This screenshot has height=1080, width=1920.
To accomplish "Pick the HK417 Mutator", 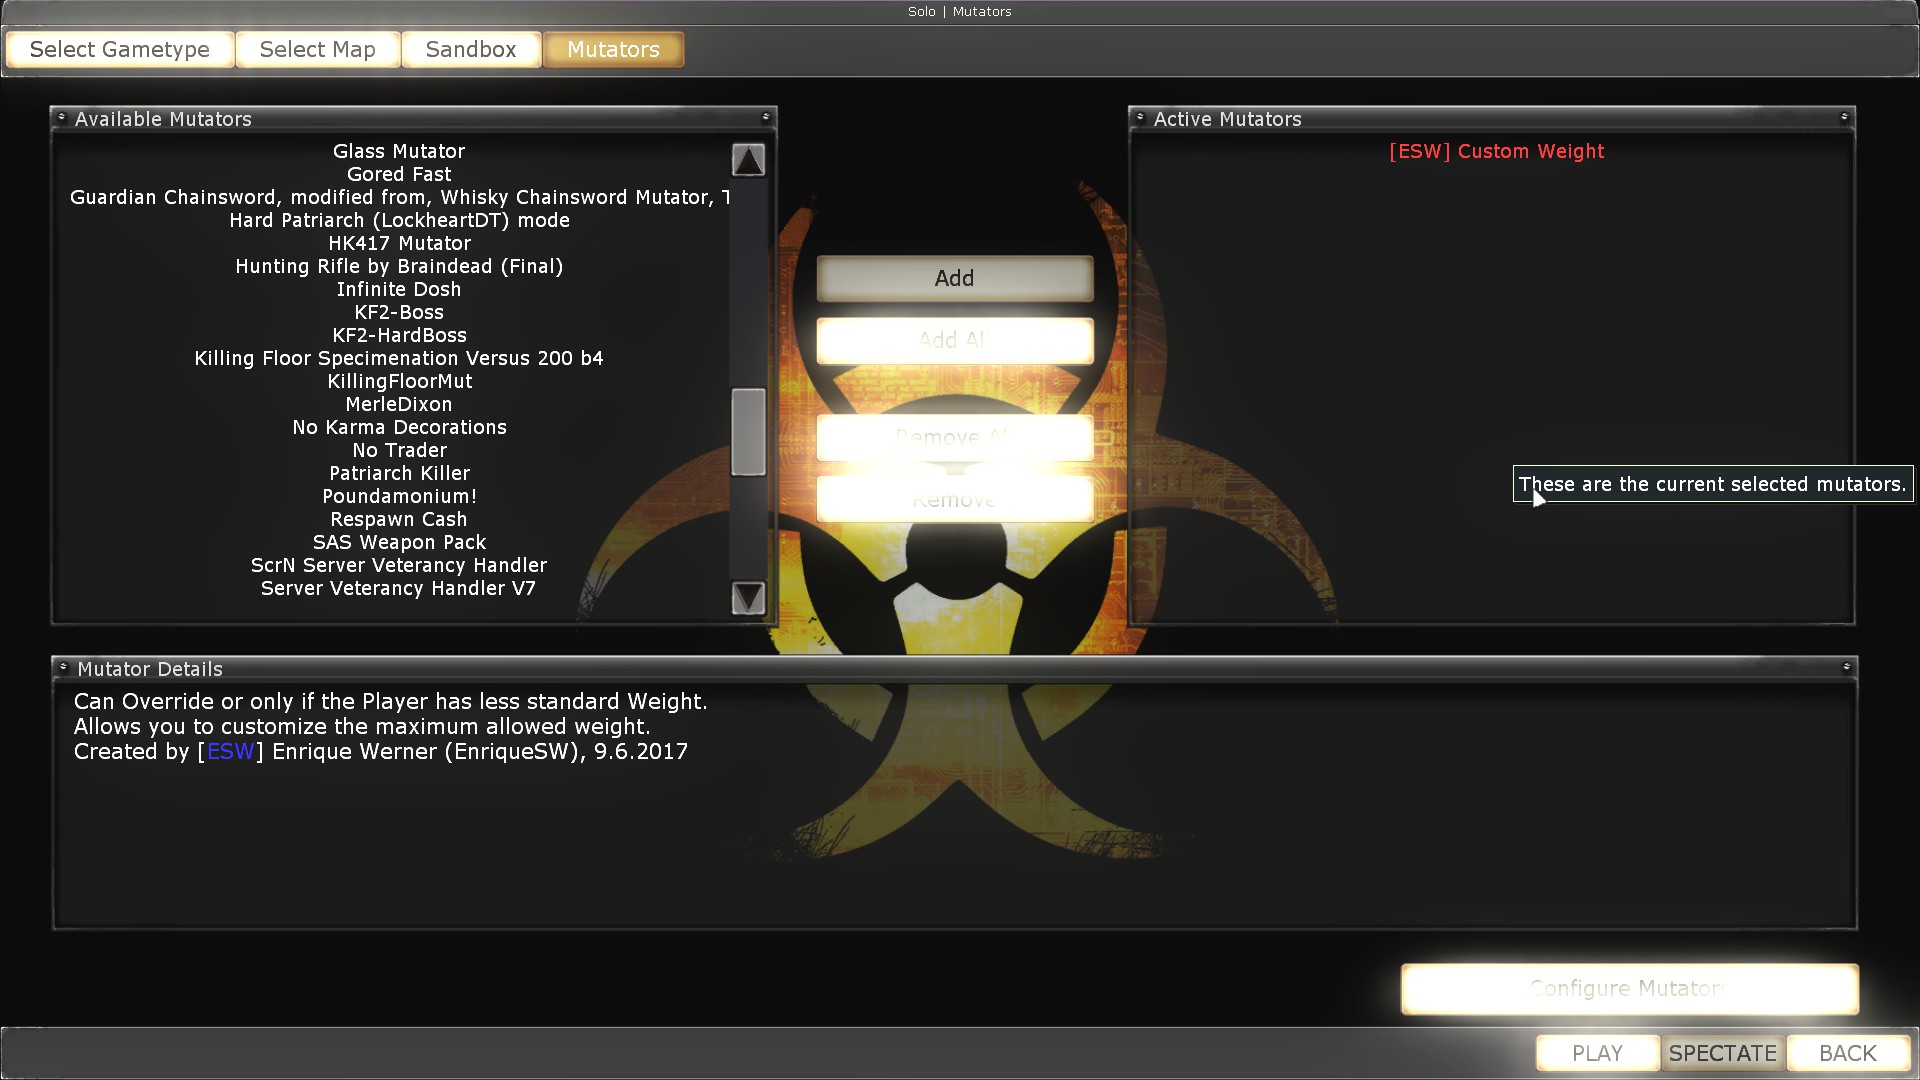I will 399,243.
